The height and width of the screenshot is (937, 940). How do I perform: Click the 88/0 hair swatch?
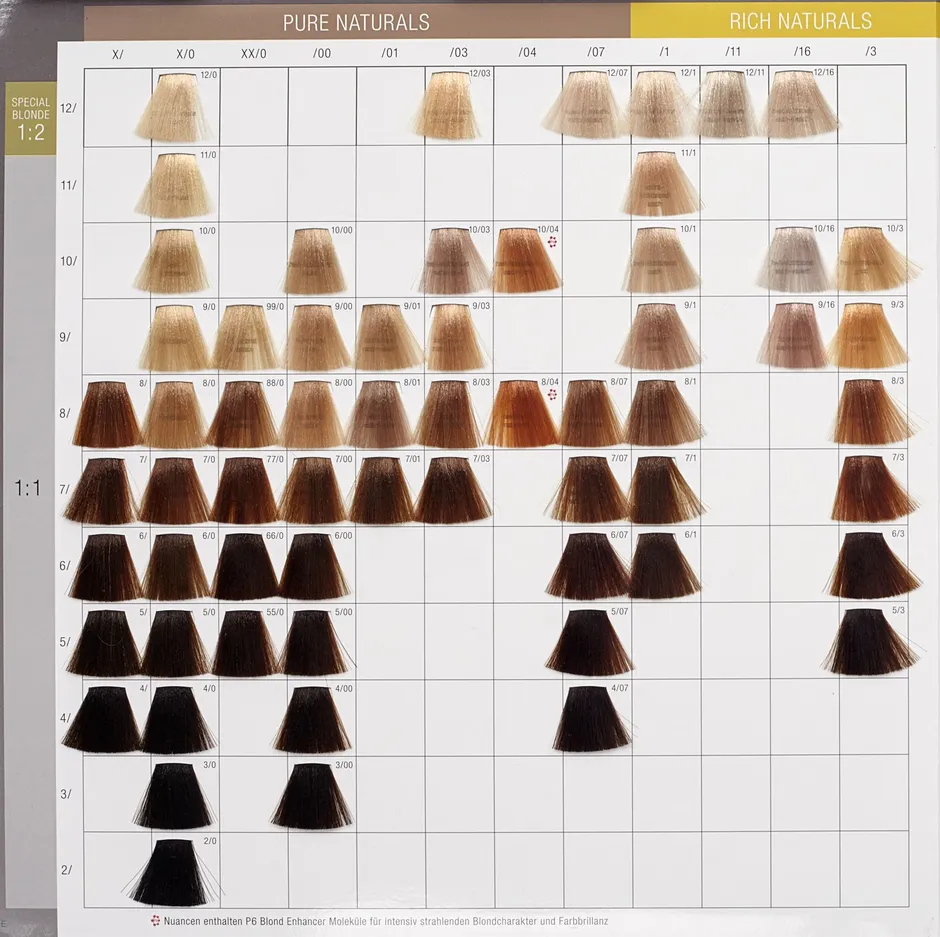click(245, 414)
